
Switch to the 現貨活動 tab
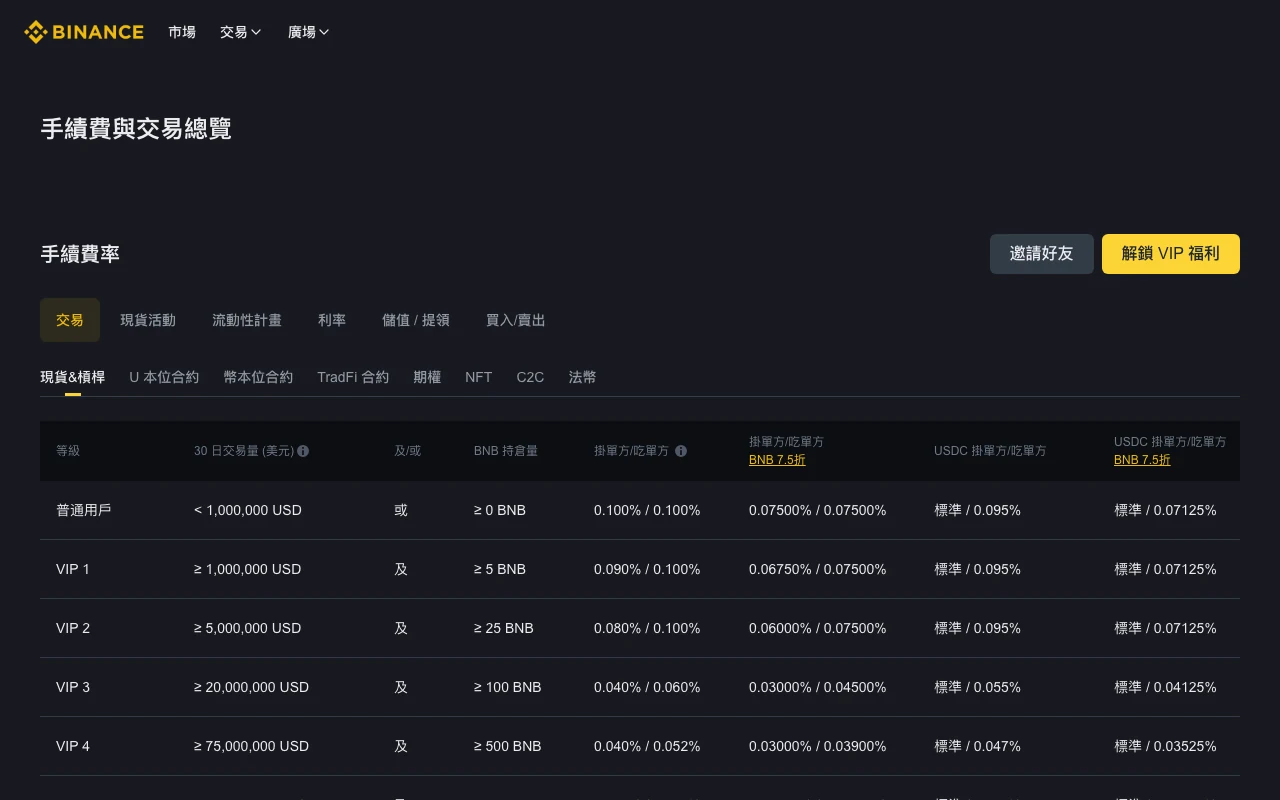148,320
